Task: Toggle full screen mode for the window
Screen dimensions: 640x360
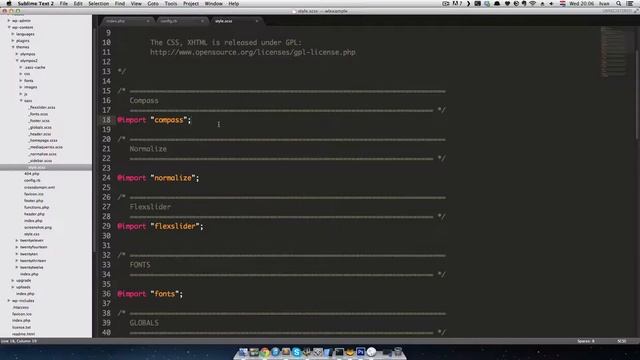Action: tap(636, 11)
